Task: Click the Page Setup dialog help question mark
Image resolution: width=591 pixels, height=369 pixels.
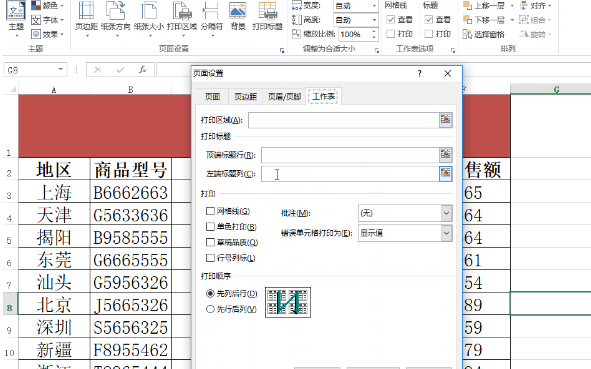Action: (x=420, y=73)
